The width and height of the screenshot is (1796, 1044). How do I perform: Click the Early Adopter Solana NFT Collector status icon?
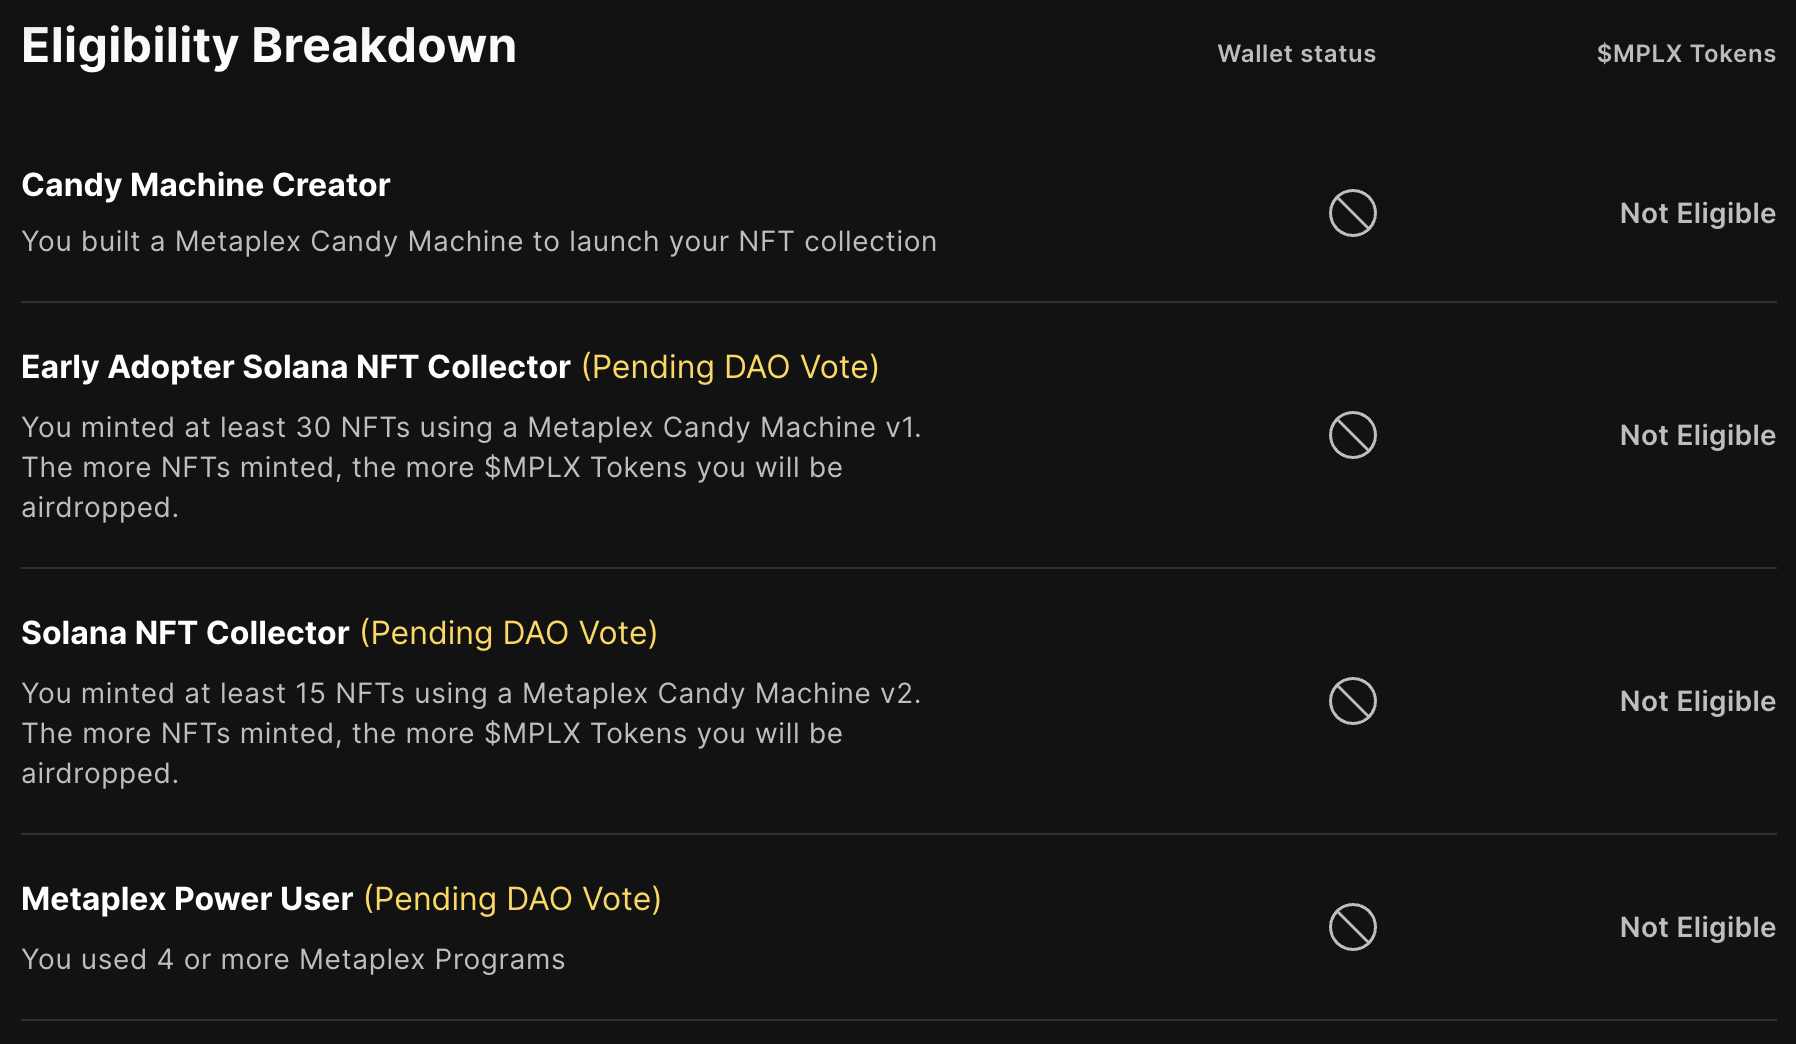coord(1352,435)
